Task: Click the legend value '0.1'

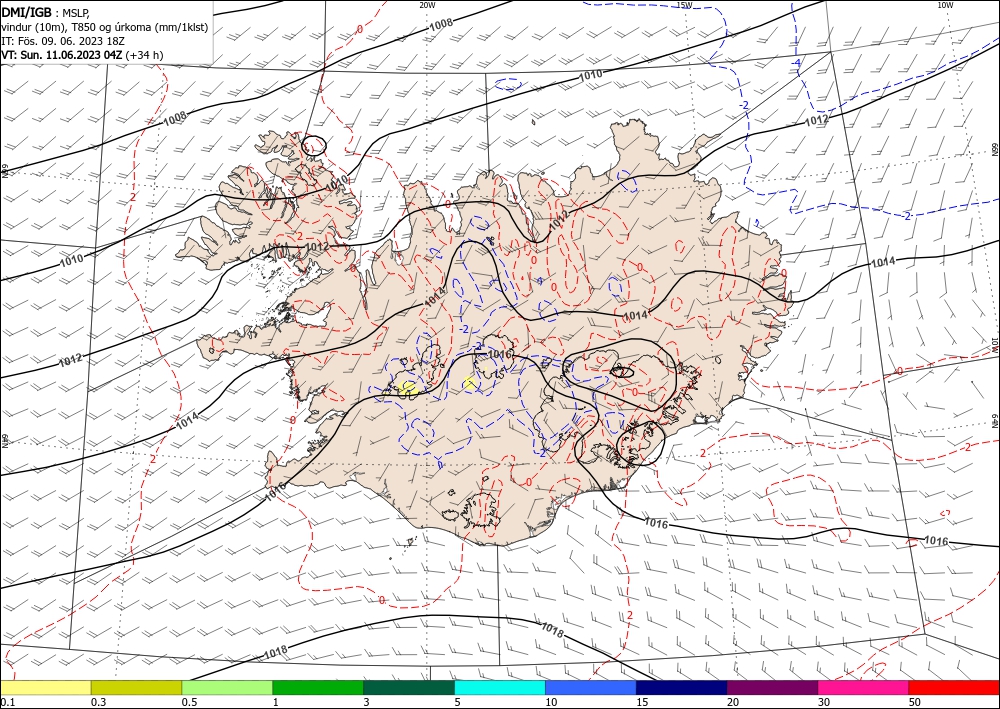Action: [8, 702]
